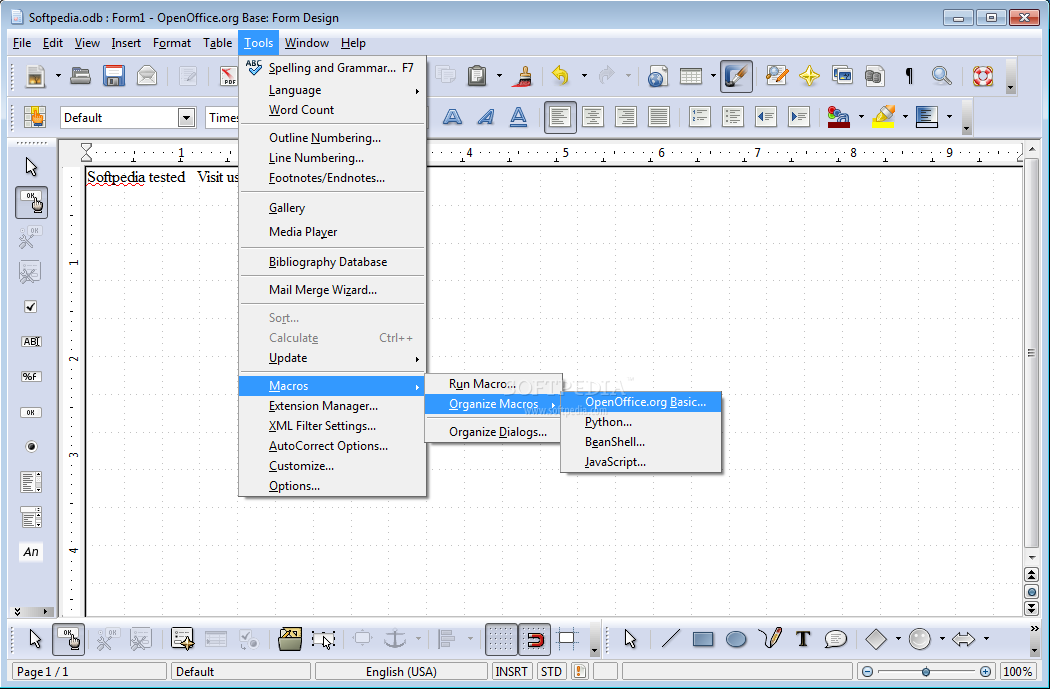
Task: Select OpenOffice.org Basic menu entry
Action: tap(642, 402)
